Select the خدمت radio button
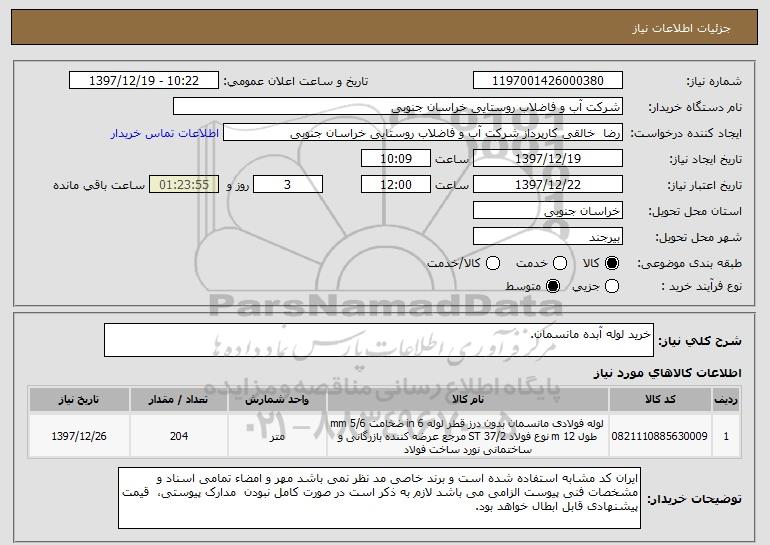 [x=560, y=263]
